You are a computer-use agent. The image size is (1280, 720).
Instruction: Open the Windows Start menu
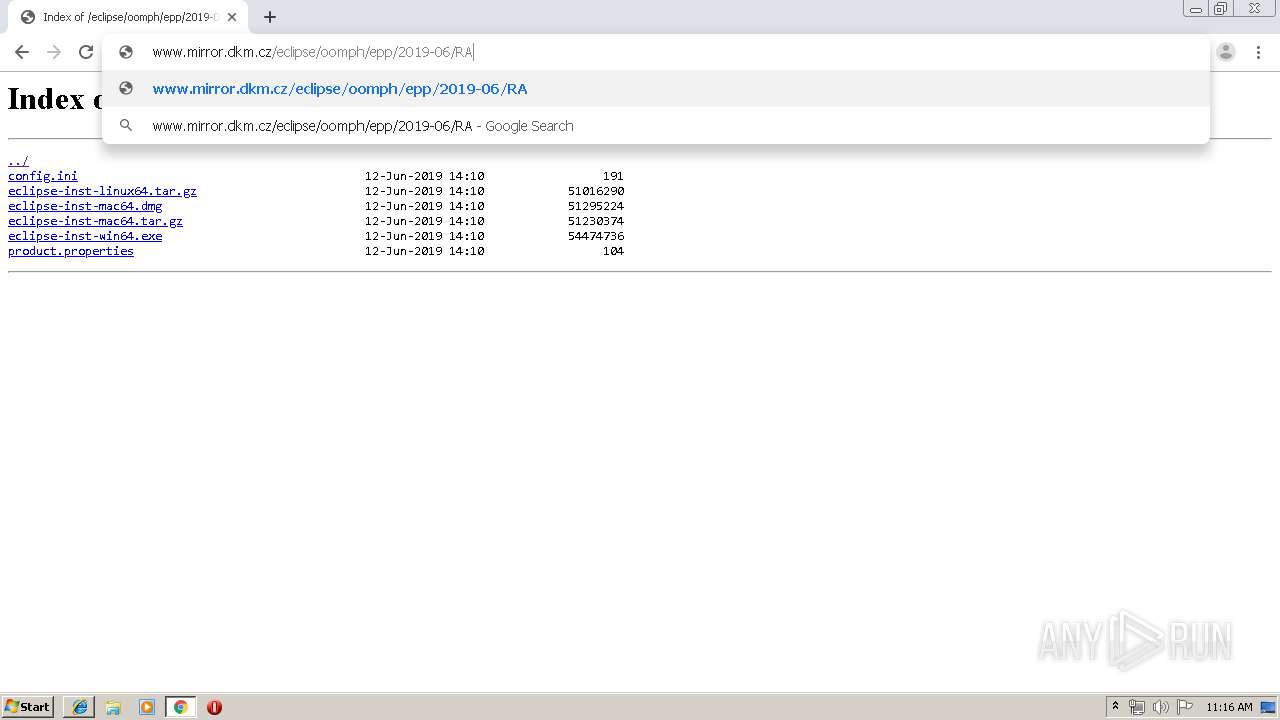(28, 707)
